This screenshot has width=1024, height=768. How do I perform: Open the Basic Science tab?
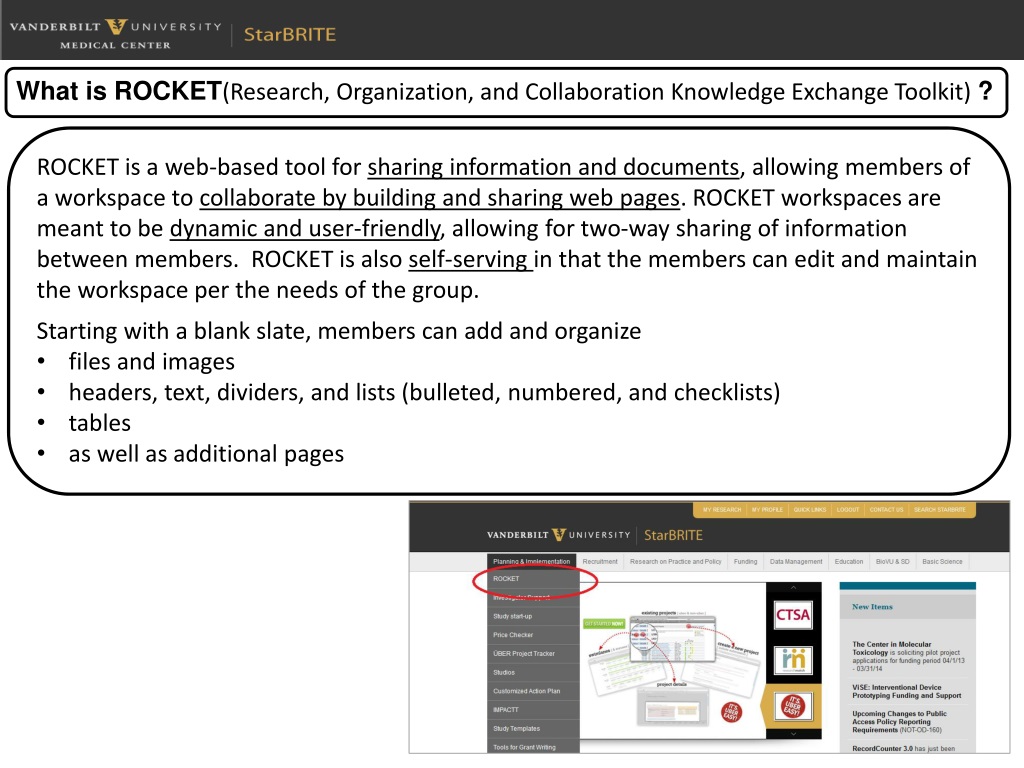pyautogui.click(x=942, y=562)
